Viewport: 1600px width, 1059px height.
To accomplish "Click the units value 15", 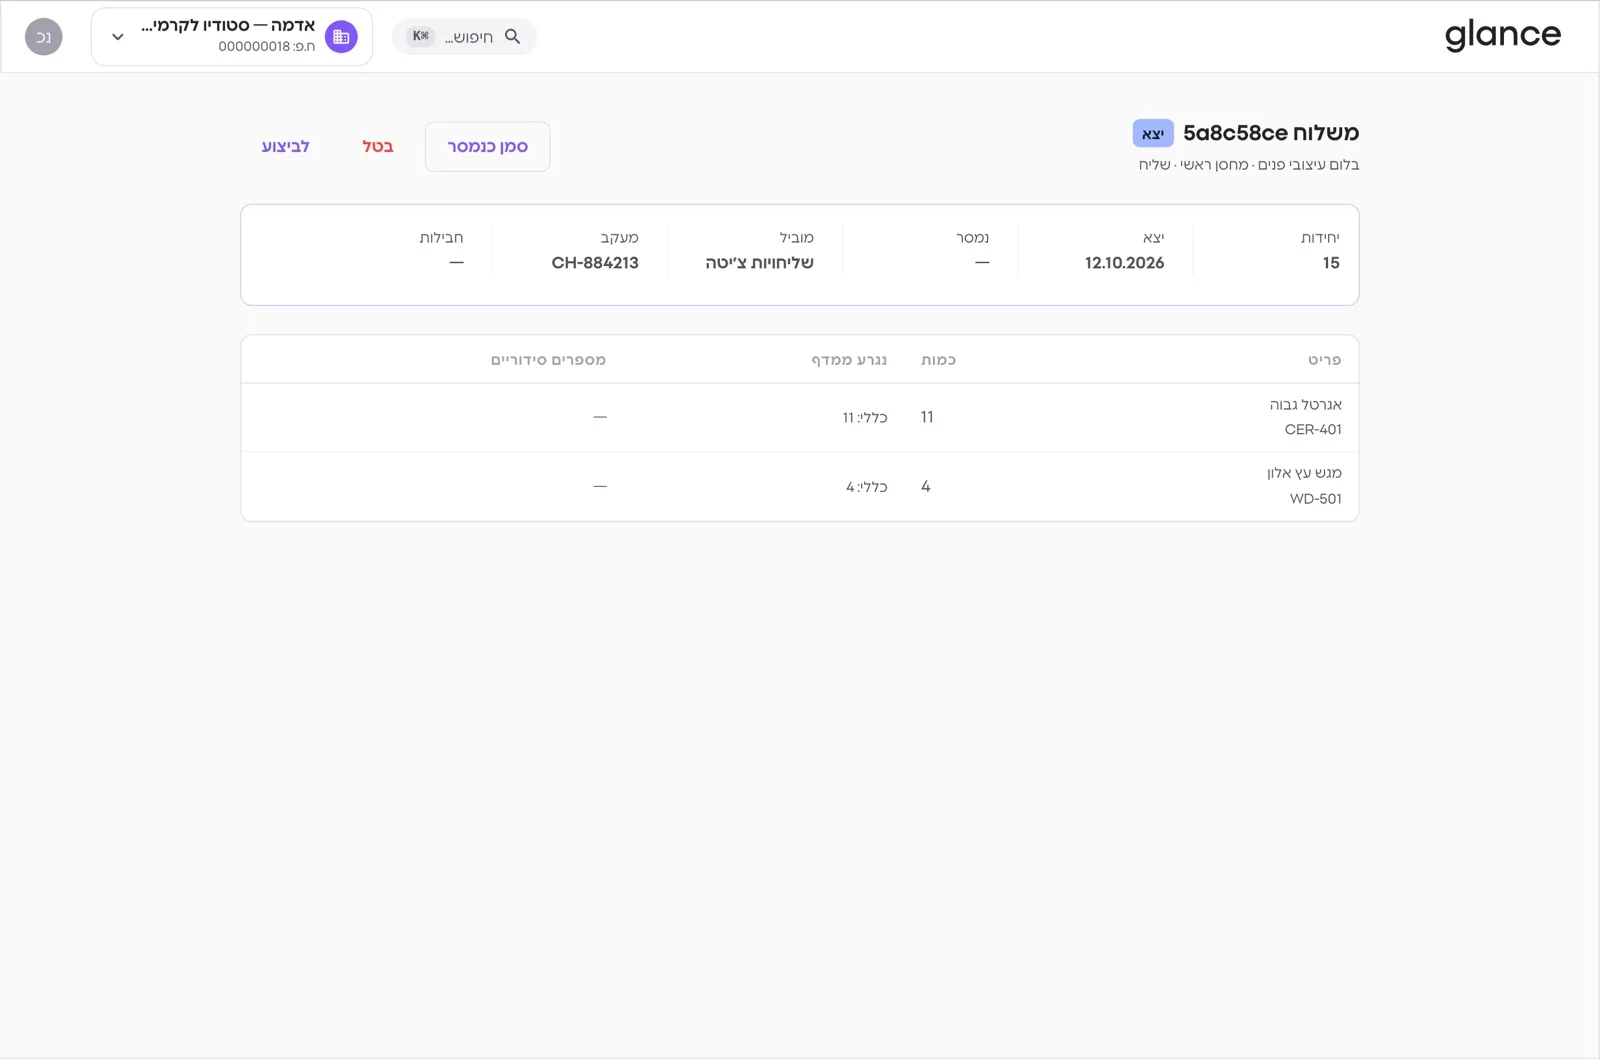I will tap(1331, 263).
